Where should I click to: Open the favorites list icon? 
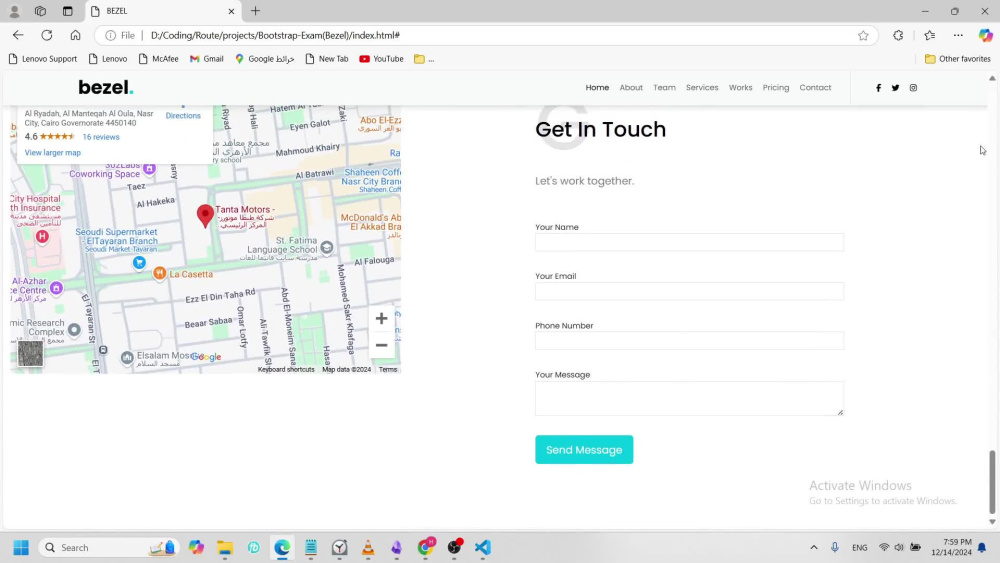pyautogui.click(x=930, y=35)
